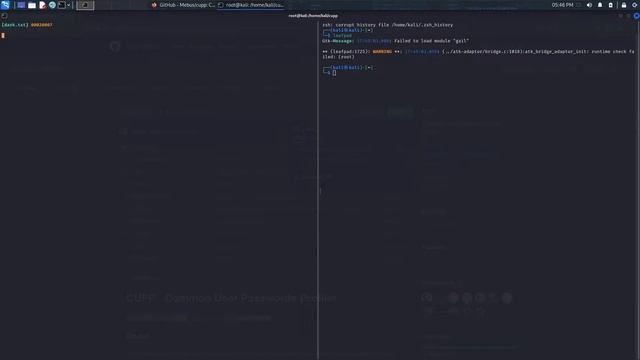The height and width of the screenshot is (360, 640).
Task: Open the battery power manager icon
Action: 611,5
